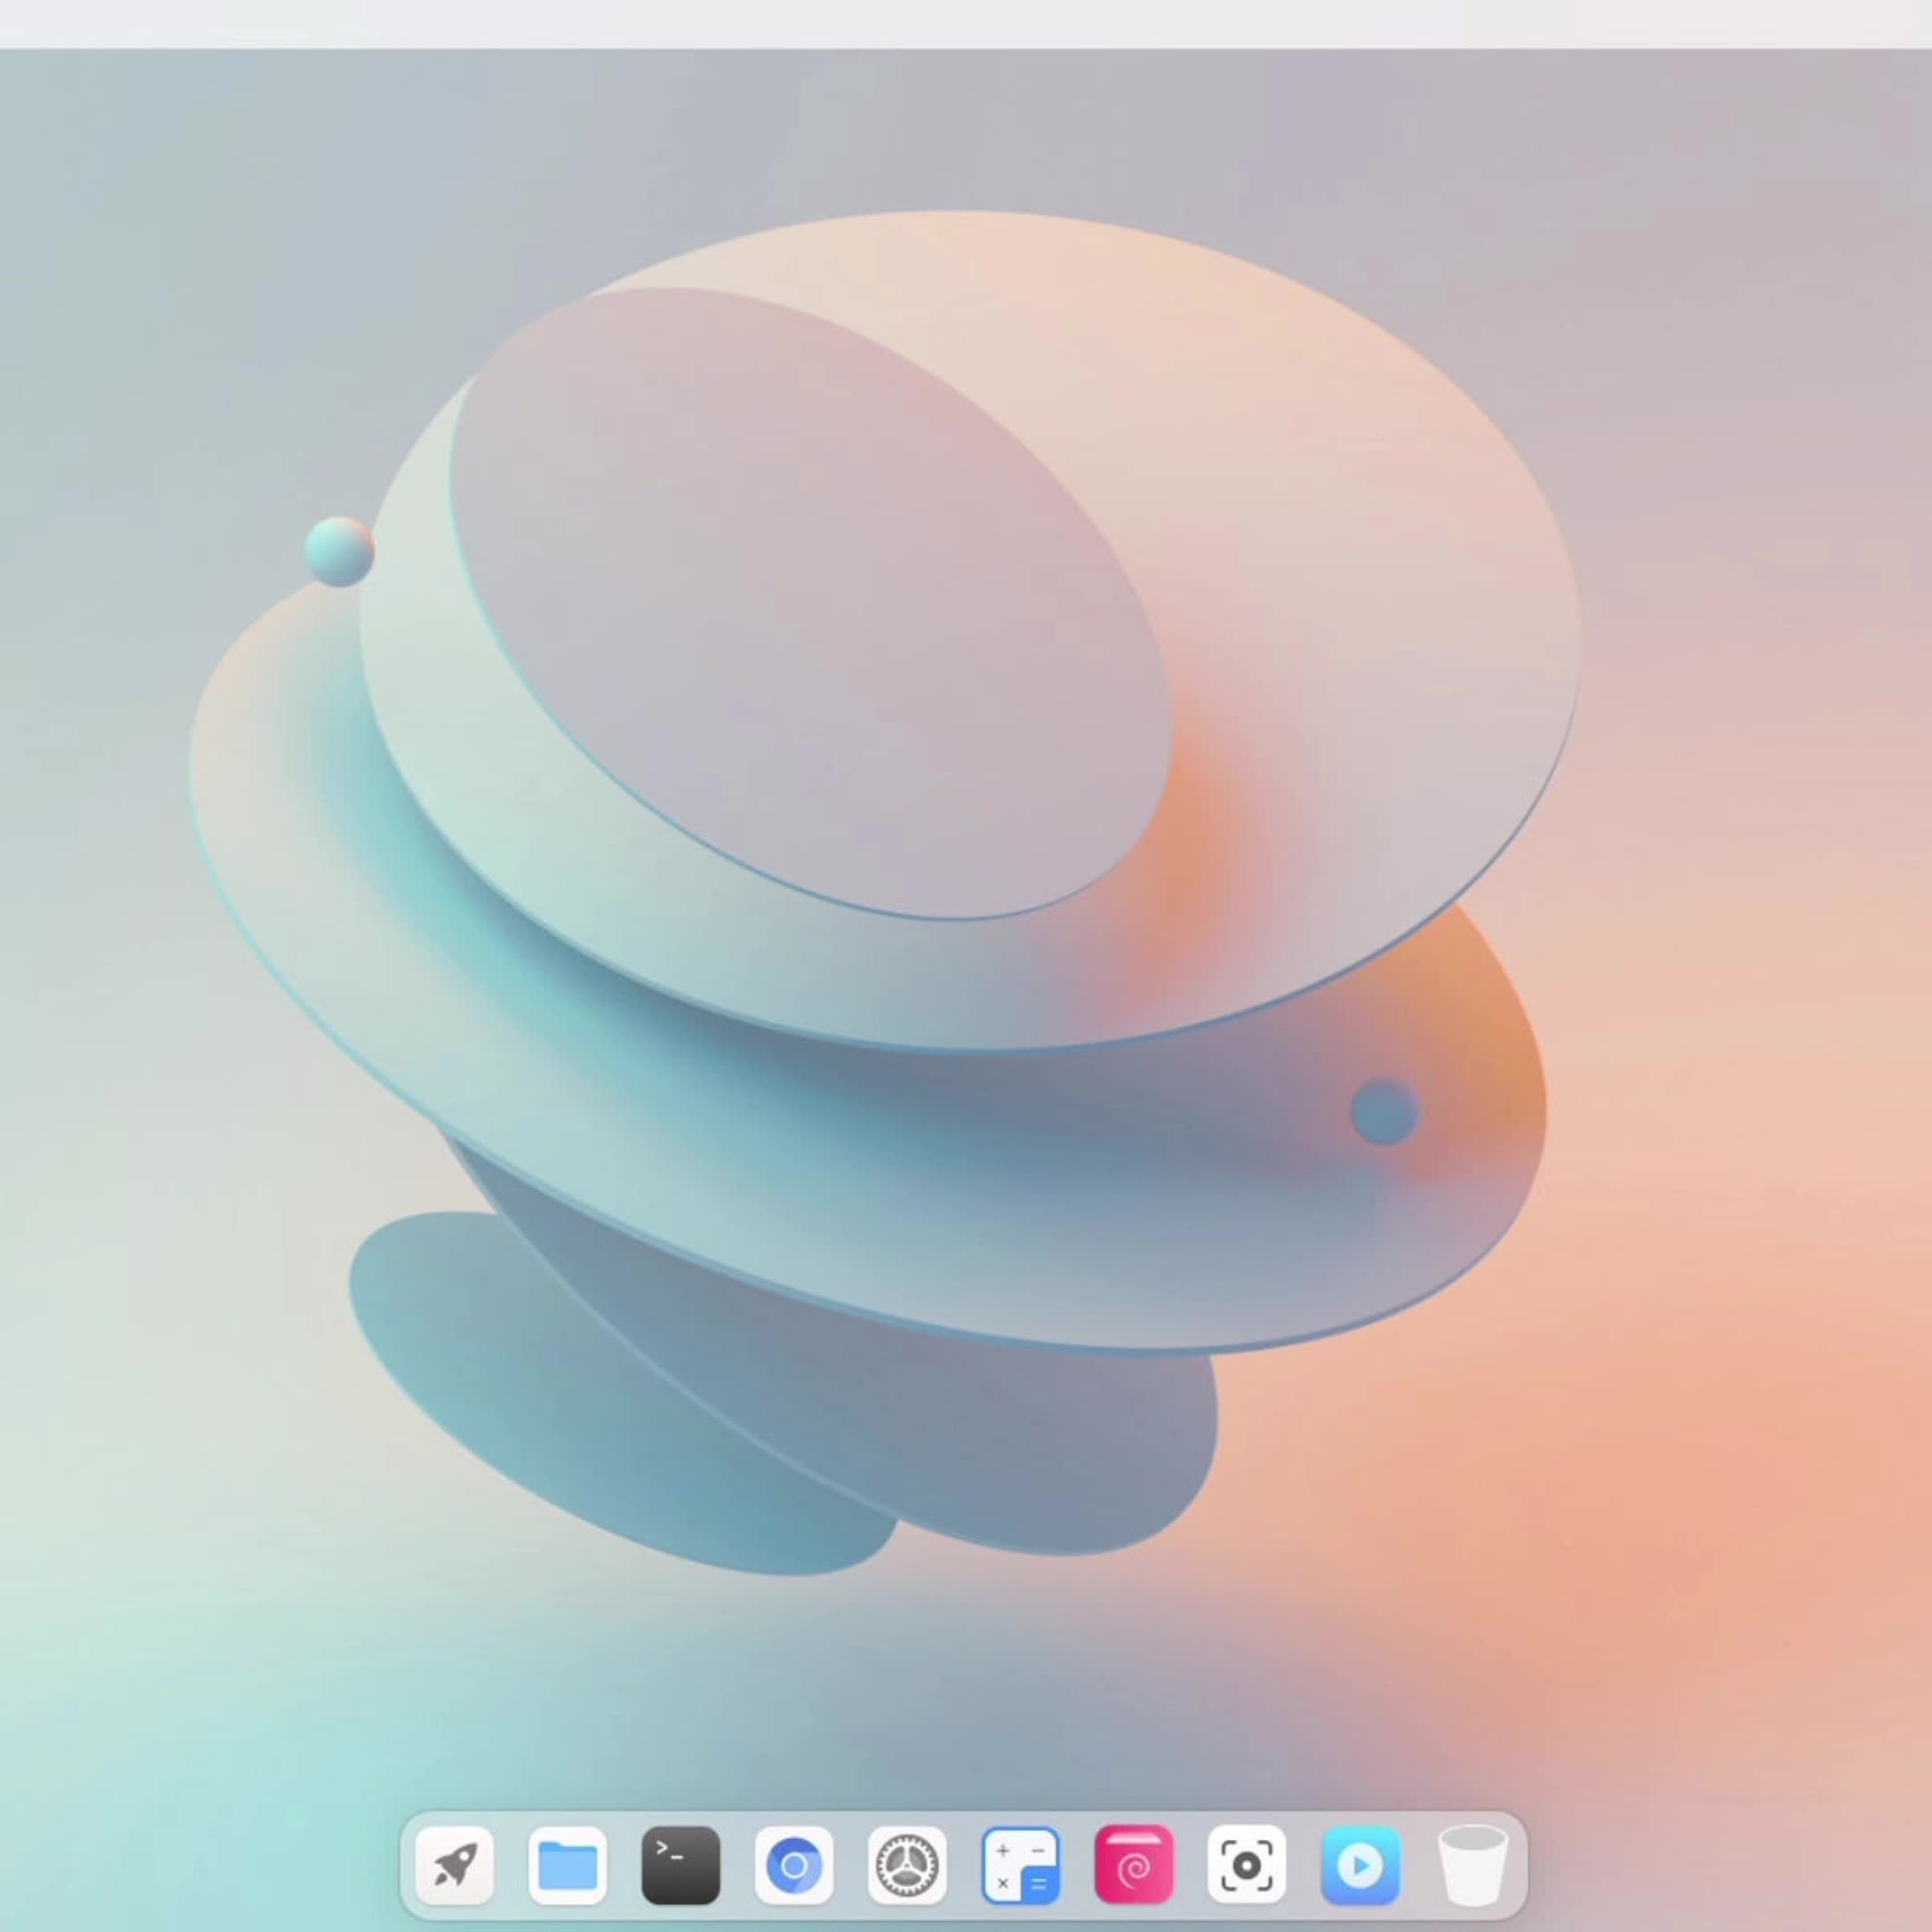This screenshot has height=1932, width=1932.
Task: Open the Files folder app
Action: coord(567,1865)
